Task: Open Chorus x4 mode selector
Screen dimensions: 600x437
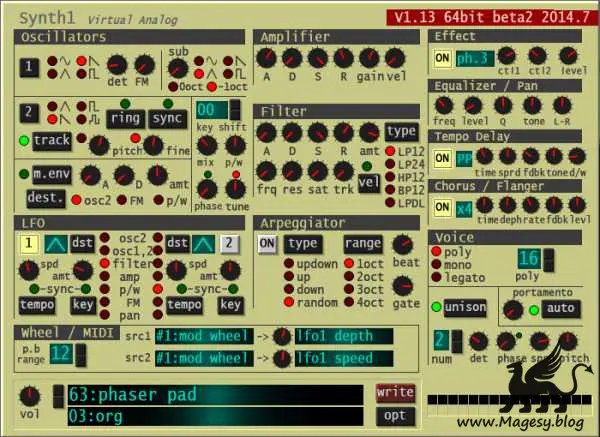Action: [x=464, y=209]
